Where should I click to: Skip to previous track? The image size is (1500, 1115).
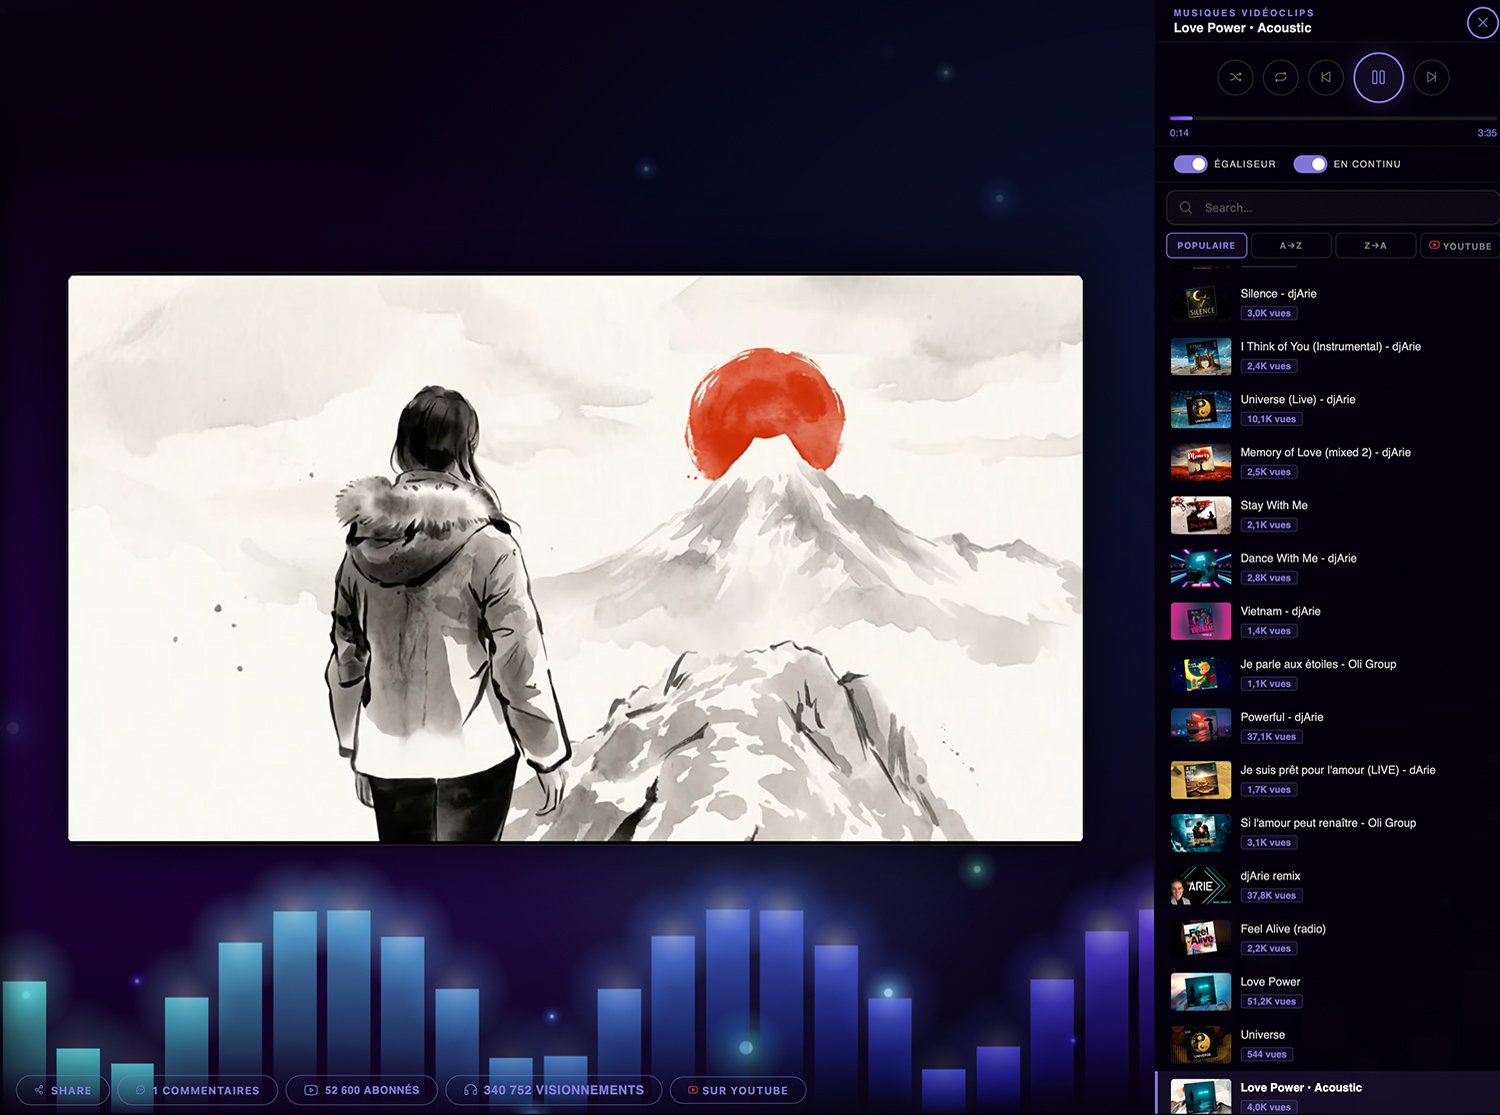click(1326, 77)
